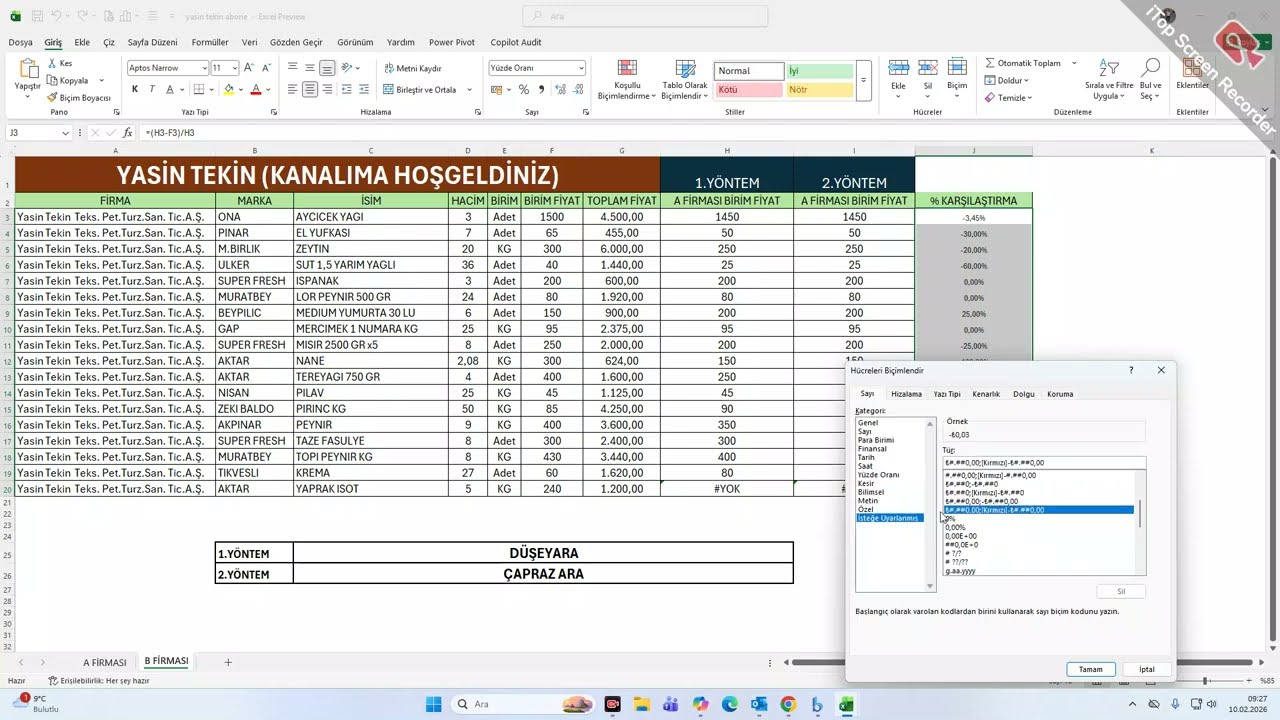1280x720 pixels.
Task: Click the increase indent icon
Action: [x=366, y=90]
